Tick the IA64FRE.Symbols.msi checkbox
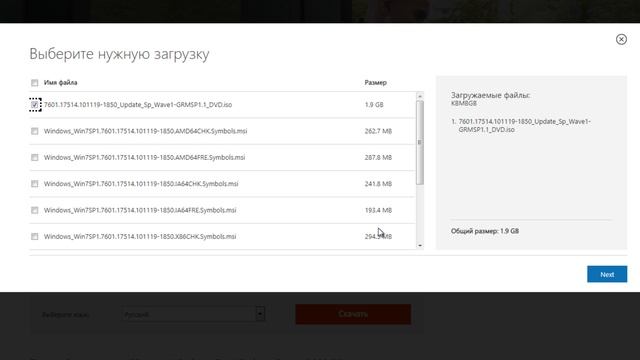Viewport: 640px width, 360px height. pos(35,210)
